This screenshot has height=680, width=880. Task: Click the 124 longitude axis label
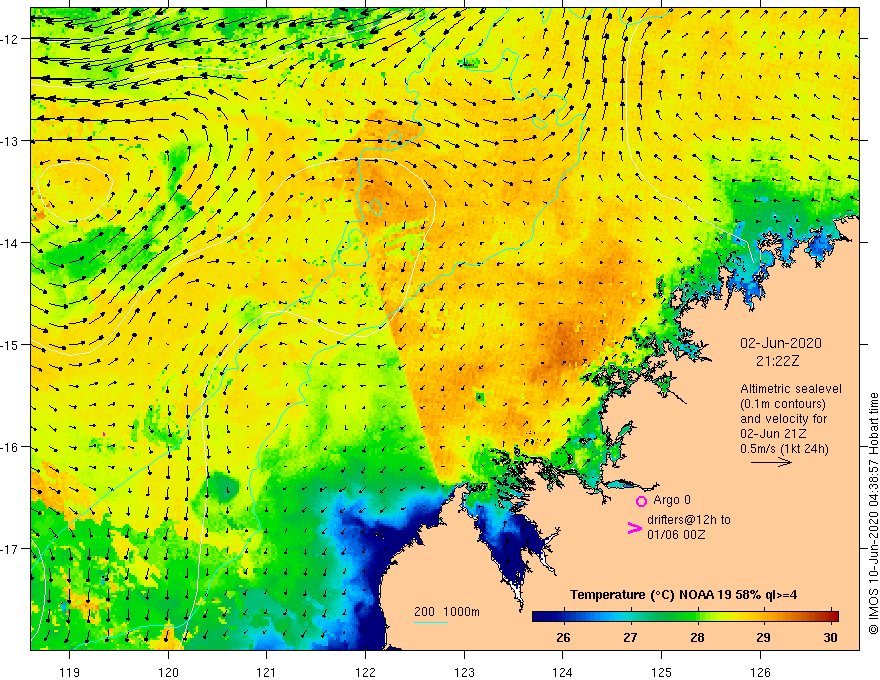[563, 672]
